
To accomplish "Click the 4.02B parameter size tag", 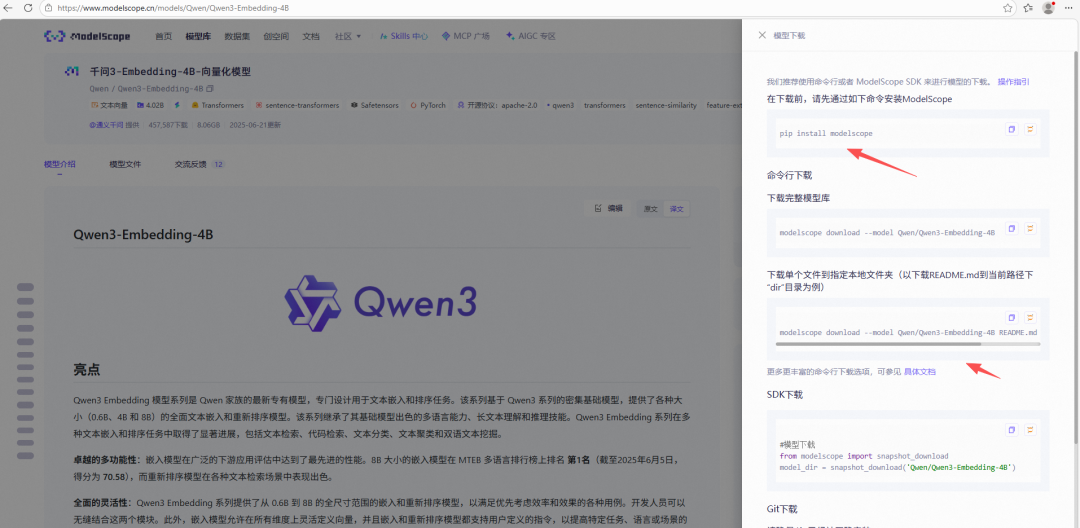I will click(x=150, y=105).
